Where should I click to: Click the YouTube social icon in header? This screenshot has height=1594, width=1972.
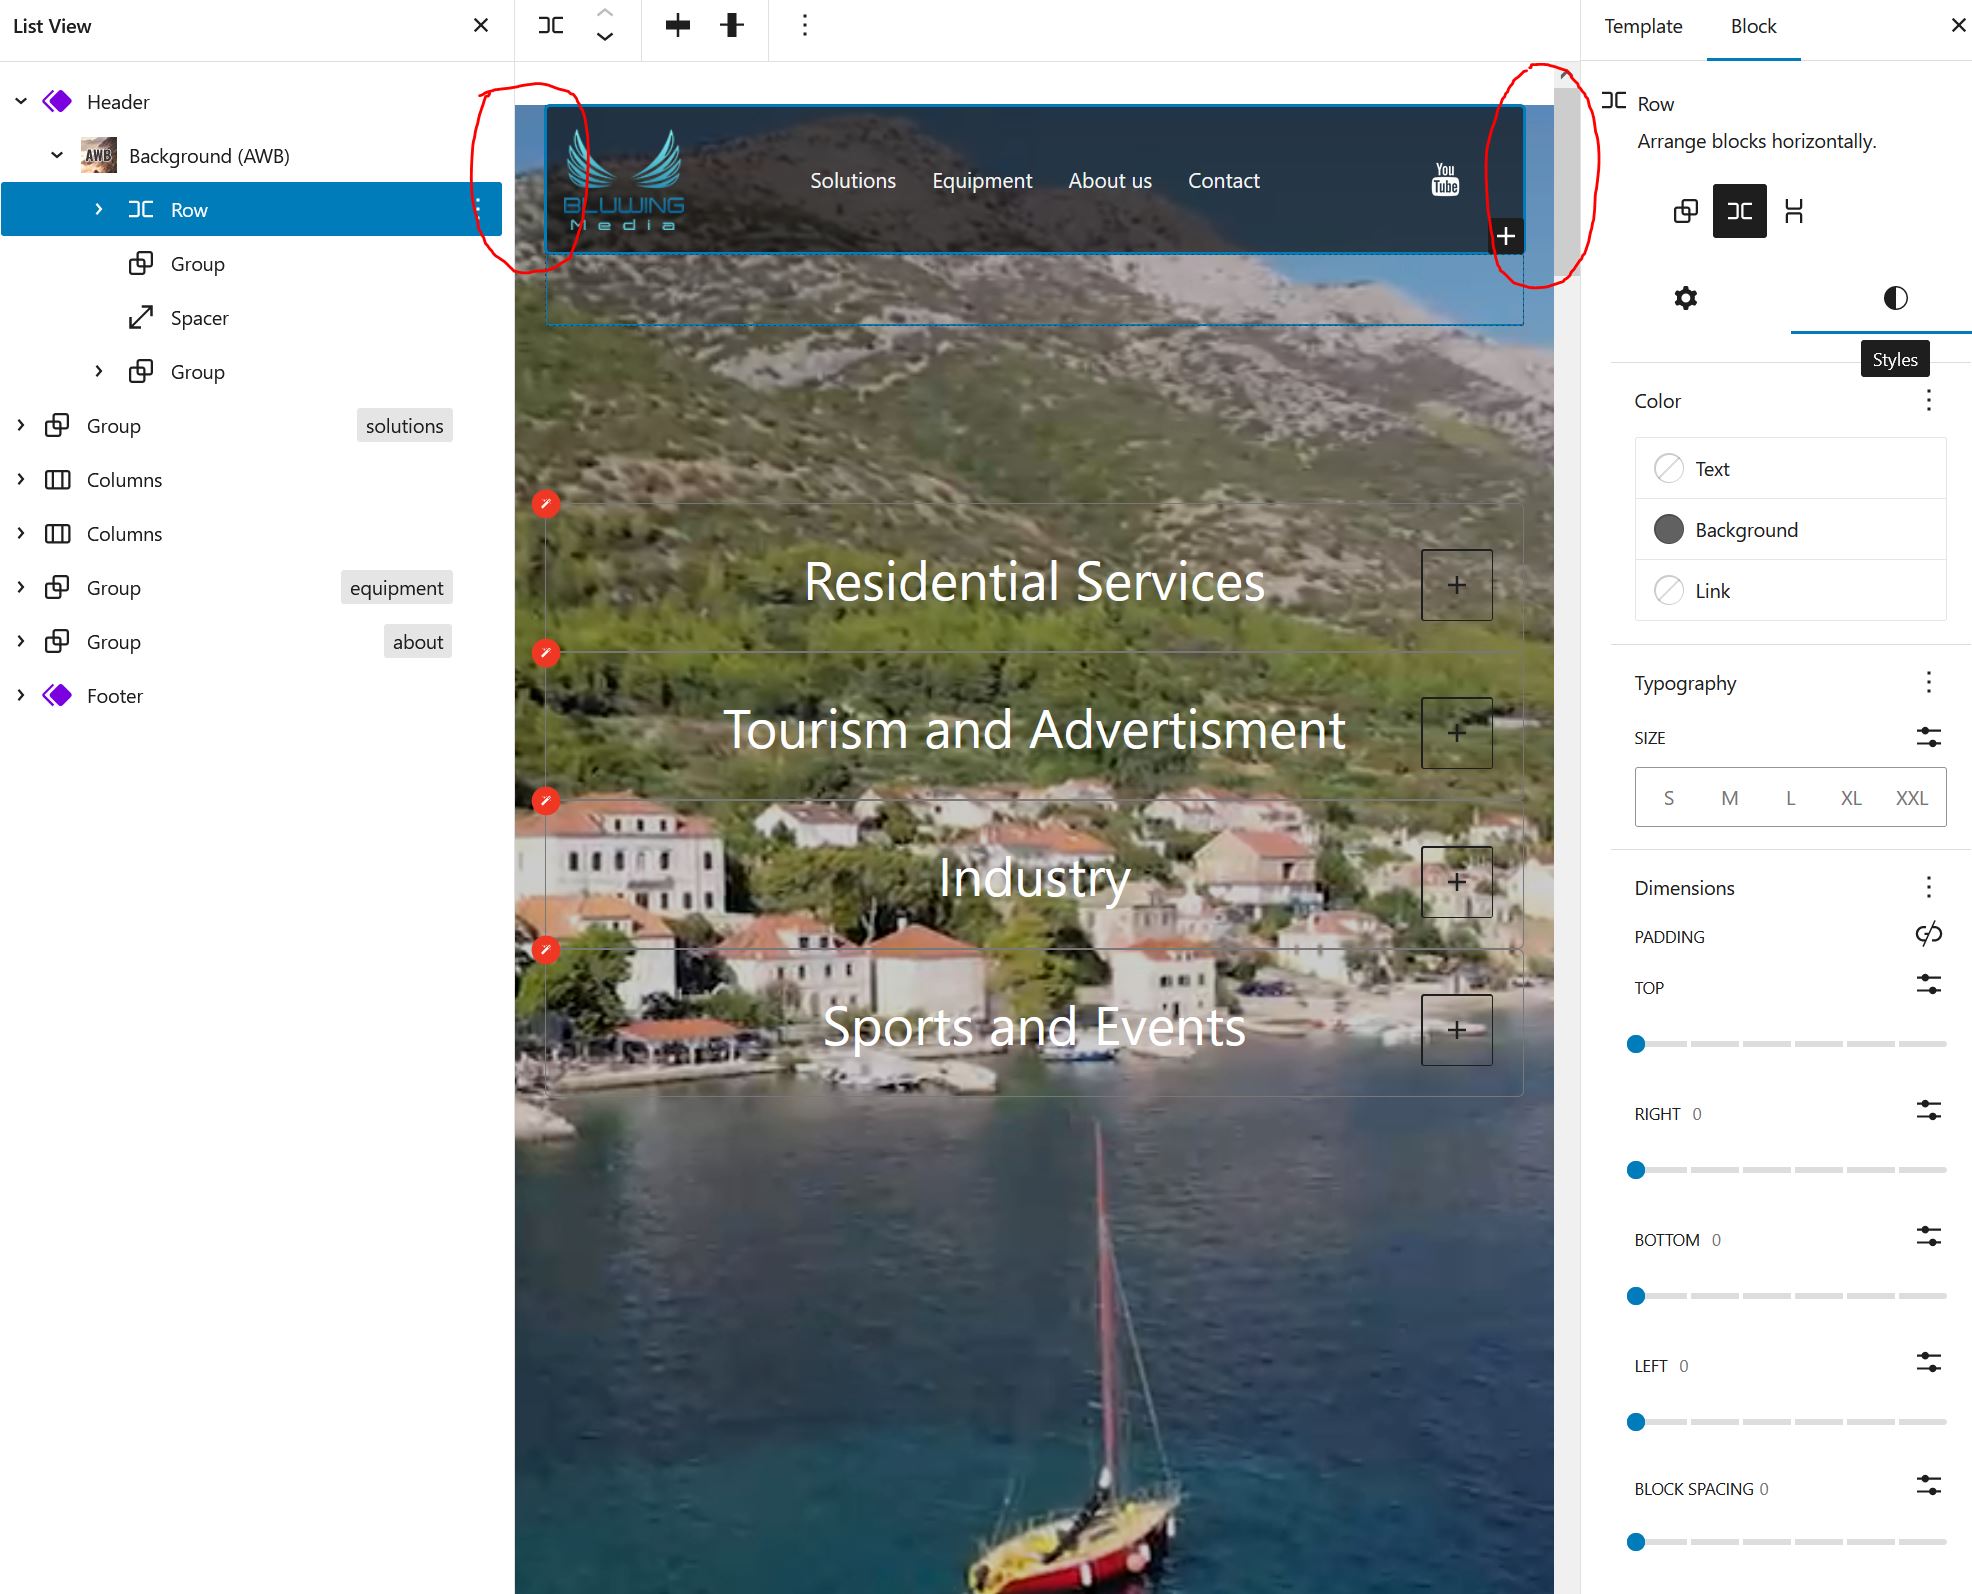1445,180
